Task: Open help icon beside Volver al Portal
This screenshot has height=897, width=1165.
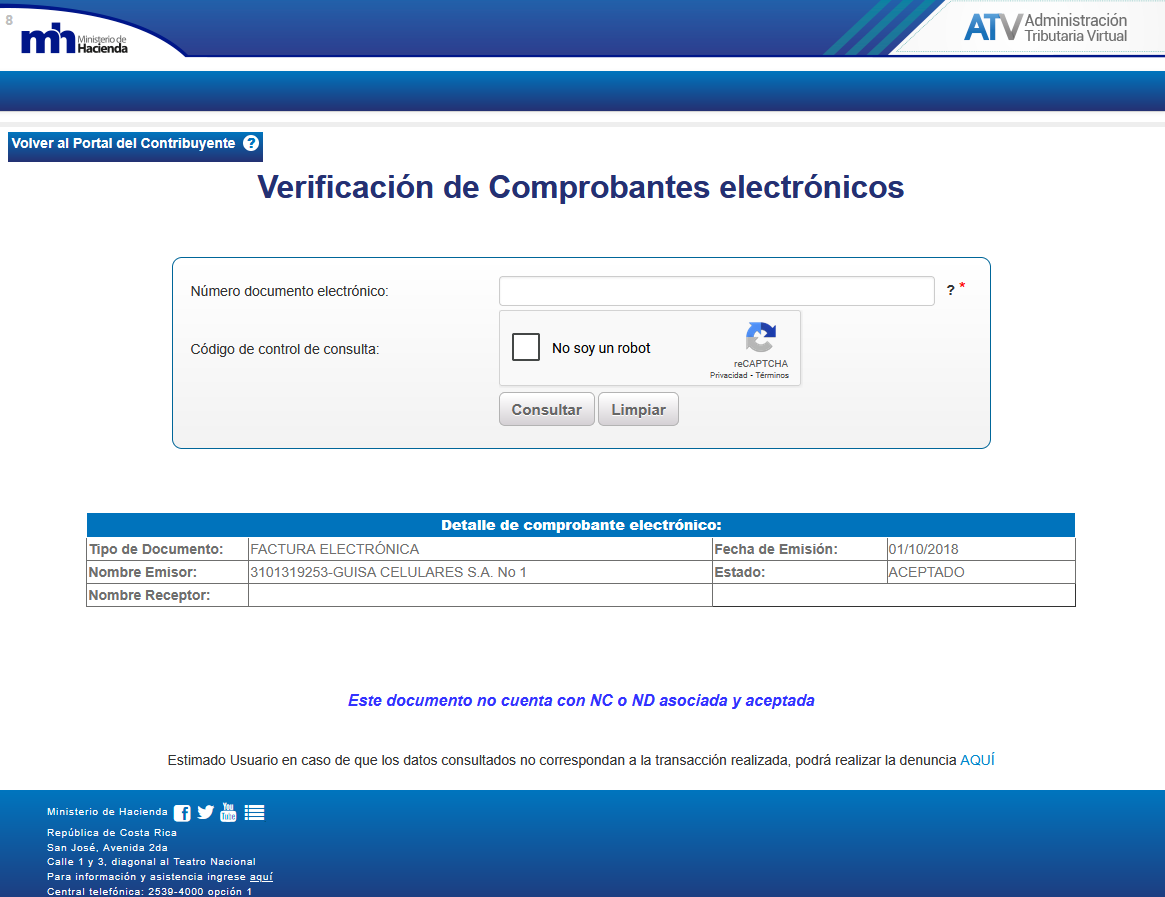Action: tap(251, 143)
